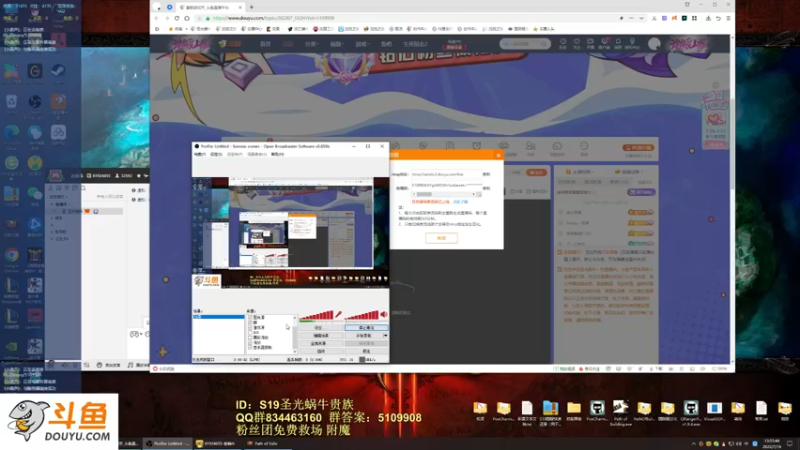The height and width of the screenshot is (450, 800).
Task: Click the browser back arrow
Action: pos(157,18)
